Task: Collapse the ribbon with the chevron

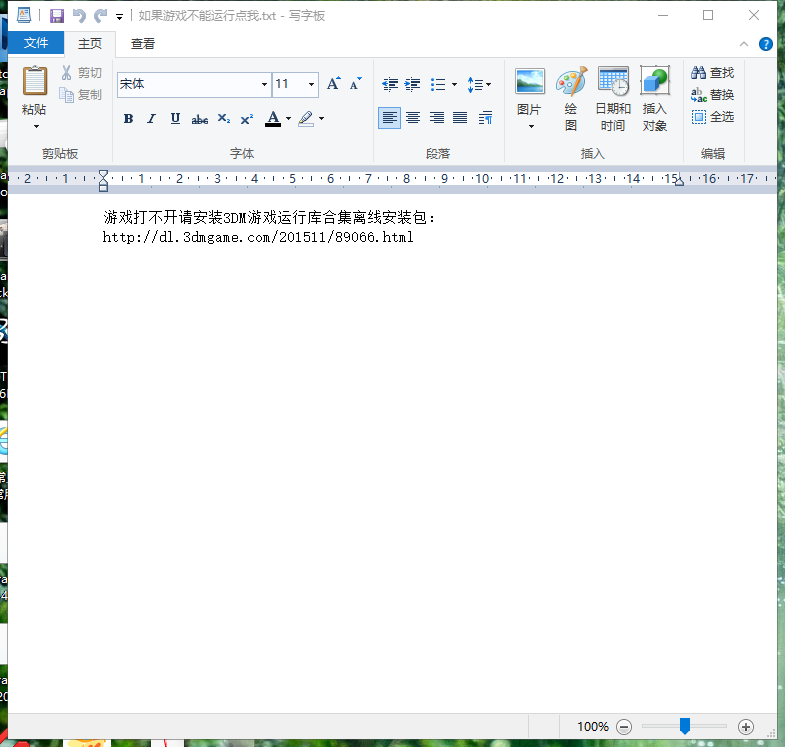Action: (x=744, y=44)
